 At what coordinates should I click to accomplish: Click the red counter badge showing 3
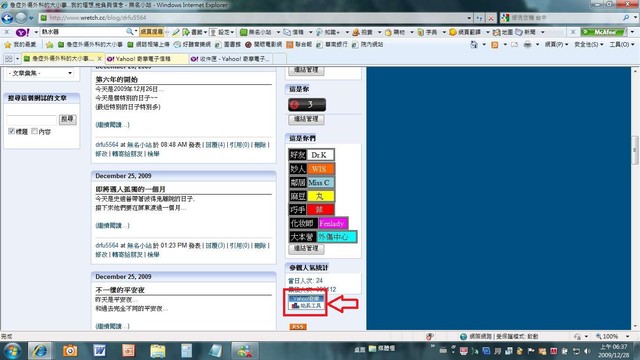click(x=307, y=104)
